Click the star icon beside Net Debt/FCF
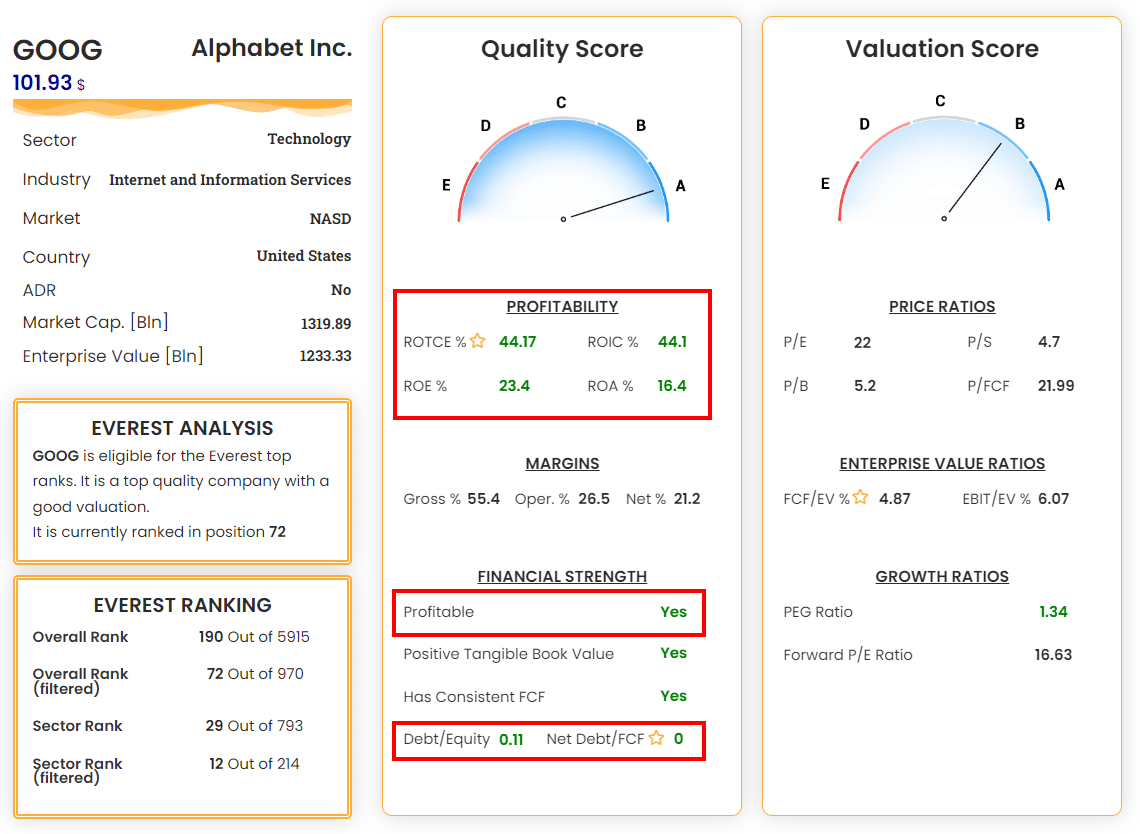 (657, 738)
